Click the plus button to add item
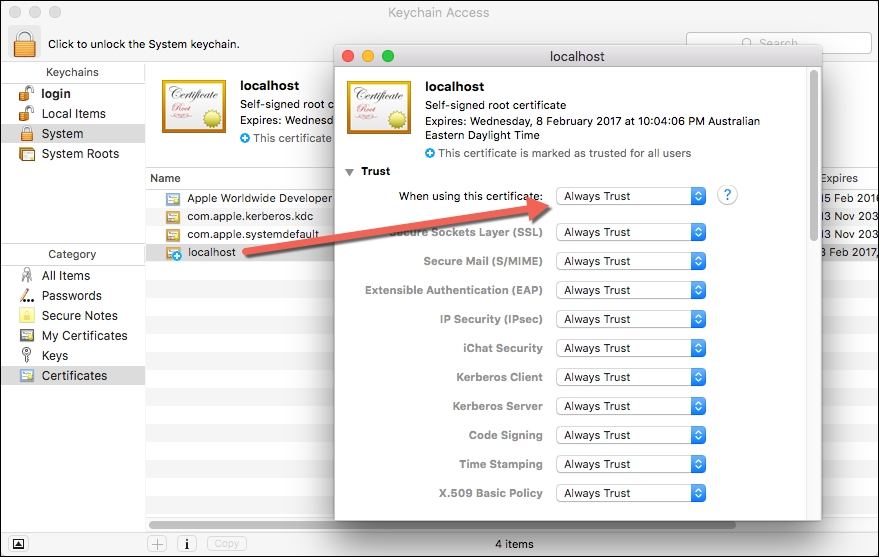This screenshot has width=879, height=557. pos(157,544)
